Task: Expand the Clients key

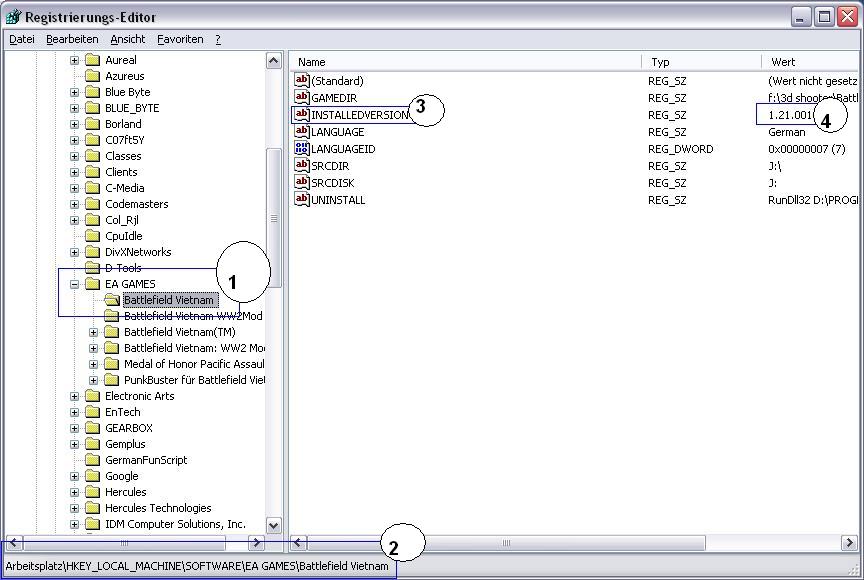Action: [74, 172]
